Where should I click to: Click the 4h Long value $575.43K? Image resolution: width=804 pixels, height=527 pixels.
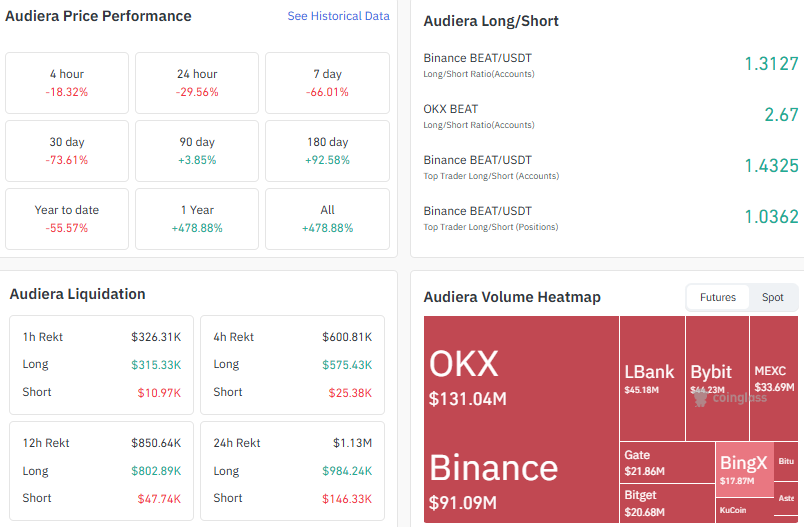347,364
